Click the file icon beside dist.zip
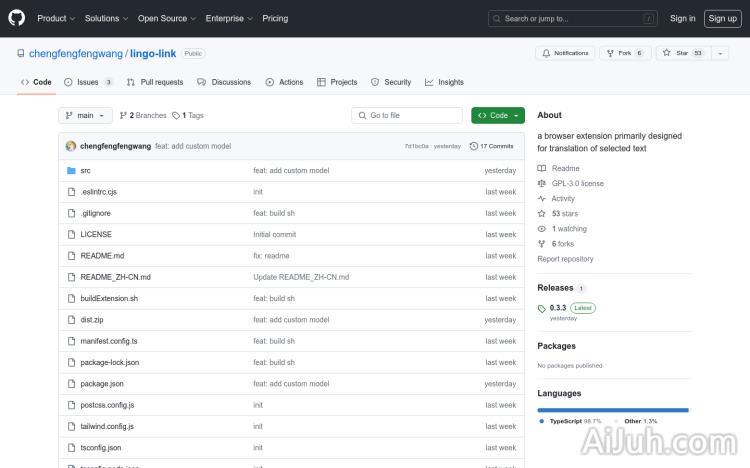The image size is (750, 468). [x=71, y=320]
